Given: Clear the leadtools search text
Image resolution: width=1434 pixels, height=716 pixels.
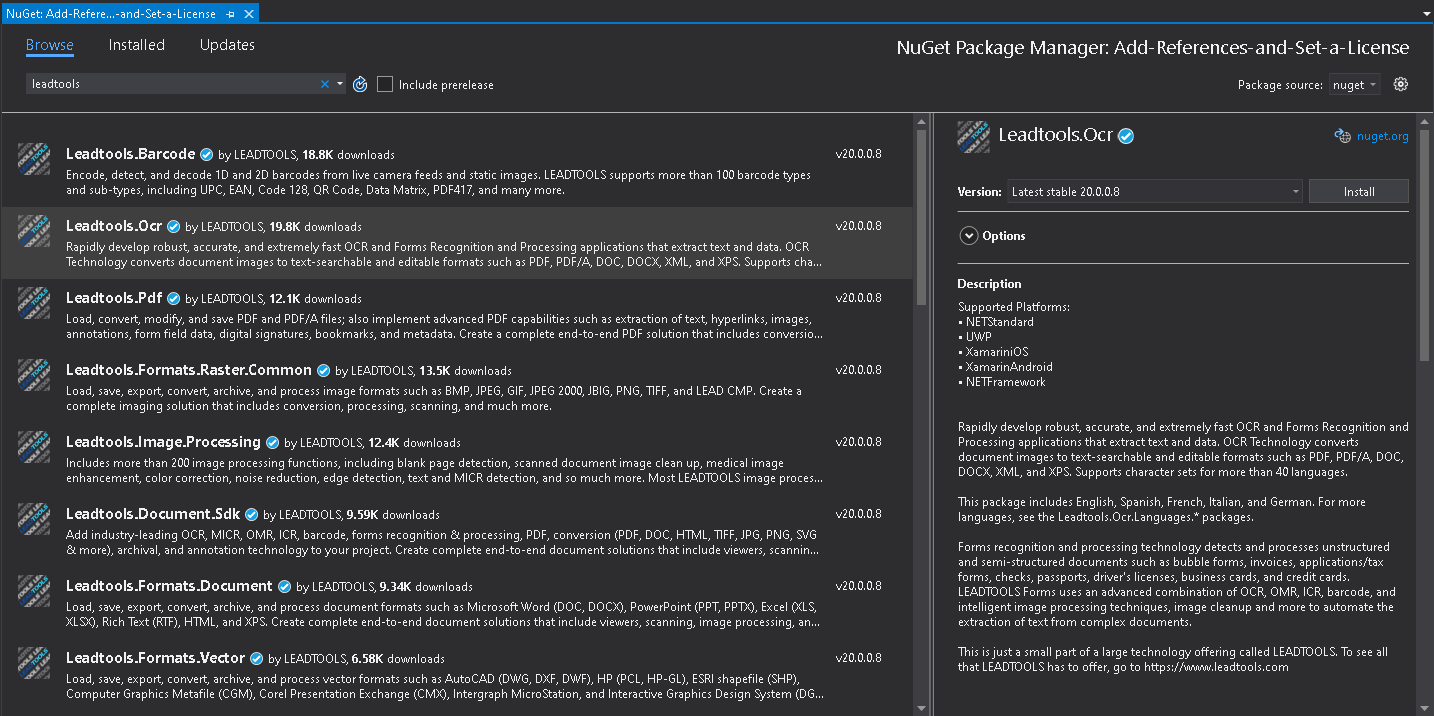Looking at the screenshot, I should coord(324,85).
